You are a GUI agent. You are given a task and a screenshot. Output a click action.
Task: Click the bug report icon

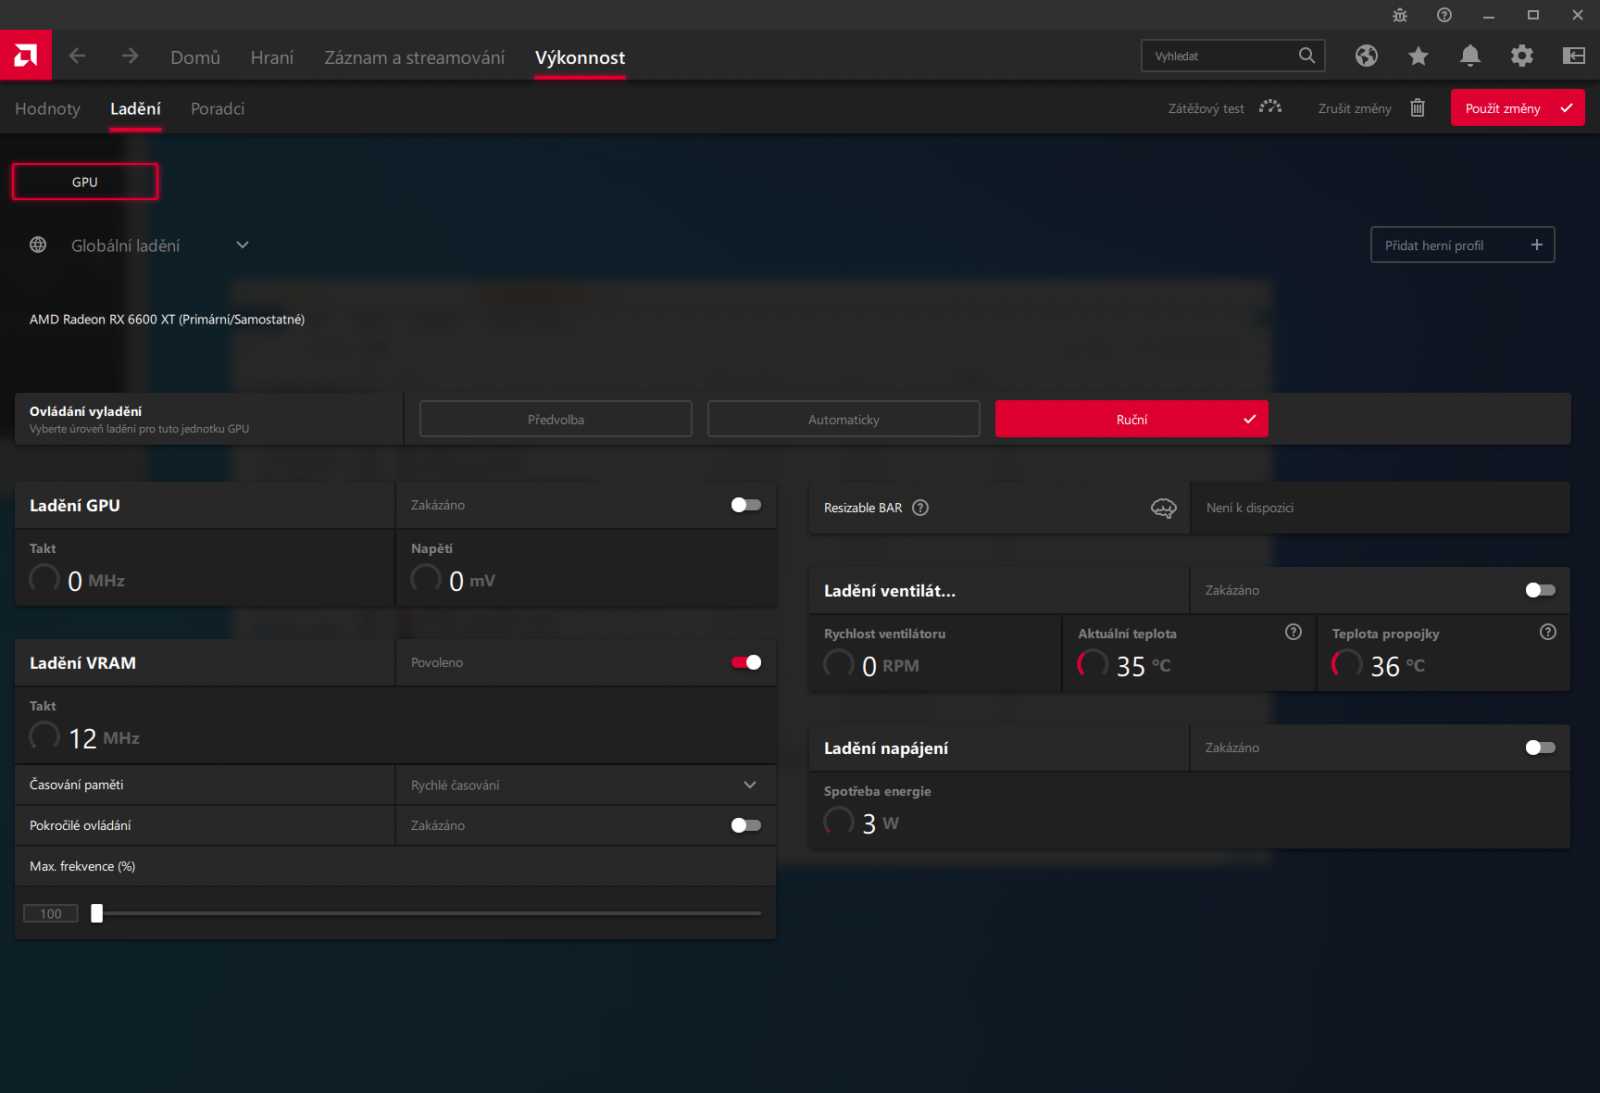point(1400,15)
